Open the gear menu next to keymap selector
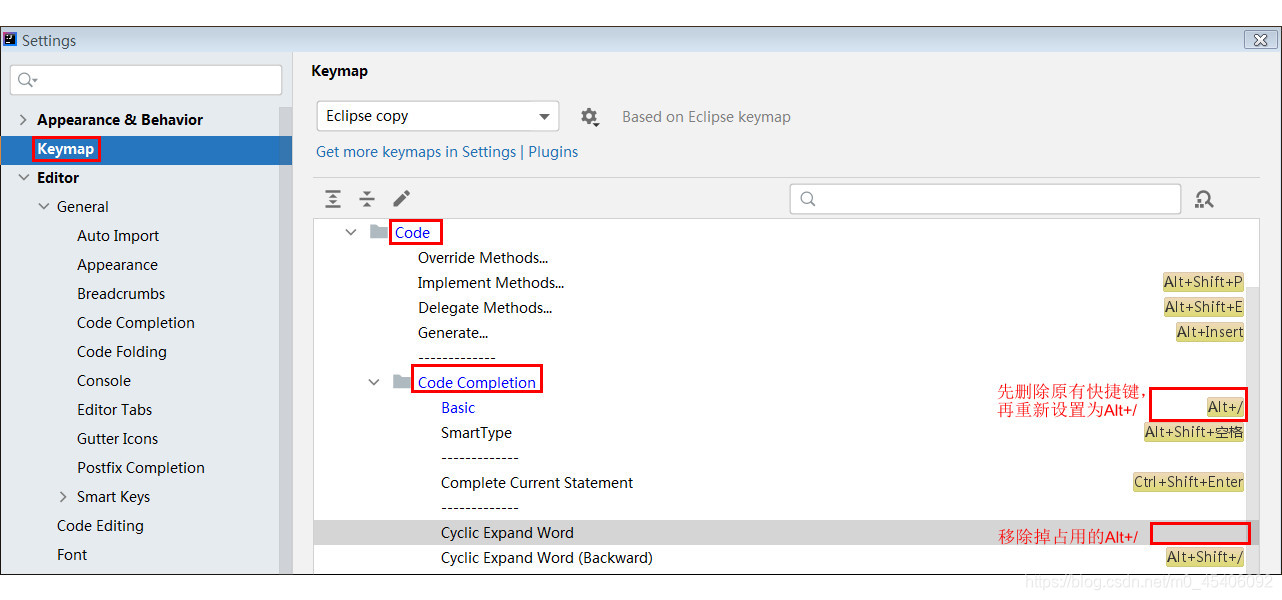The image size is (1282, 600). (x=590, y=117)
